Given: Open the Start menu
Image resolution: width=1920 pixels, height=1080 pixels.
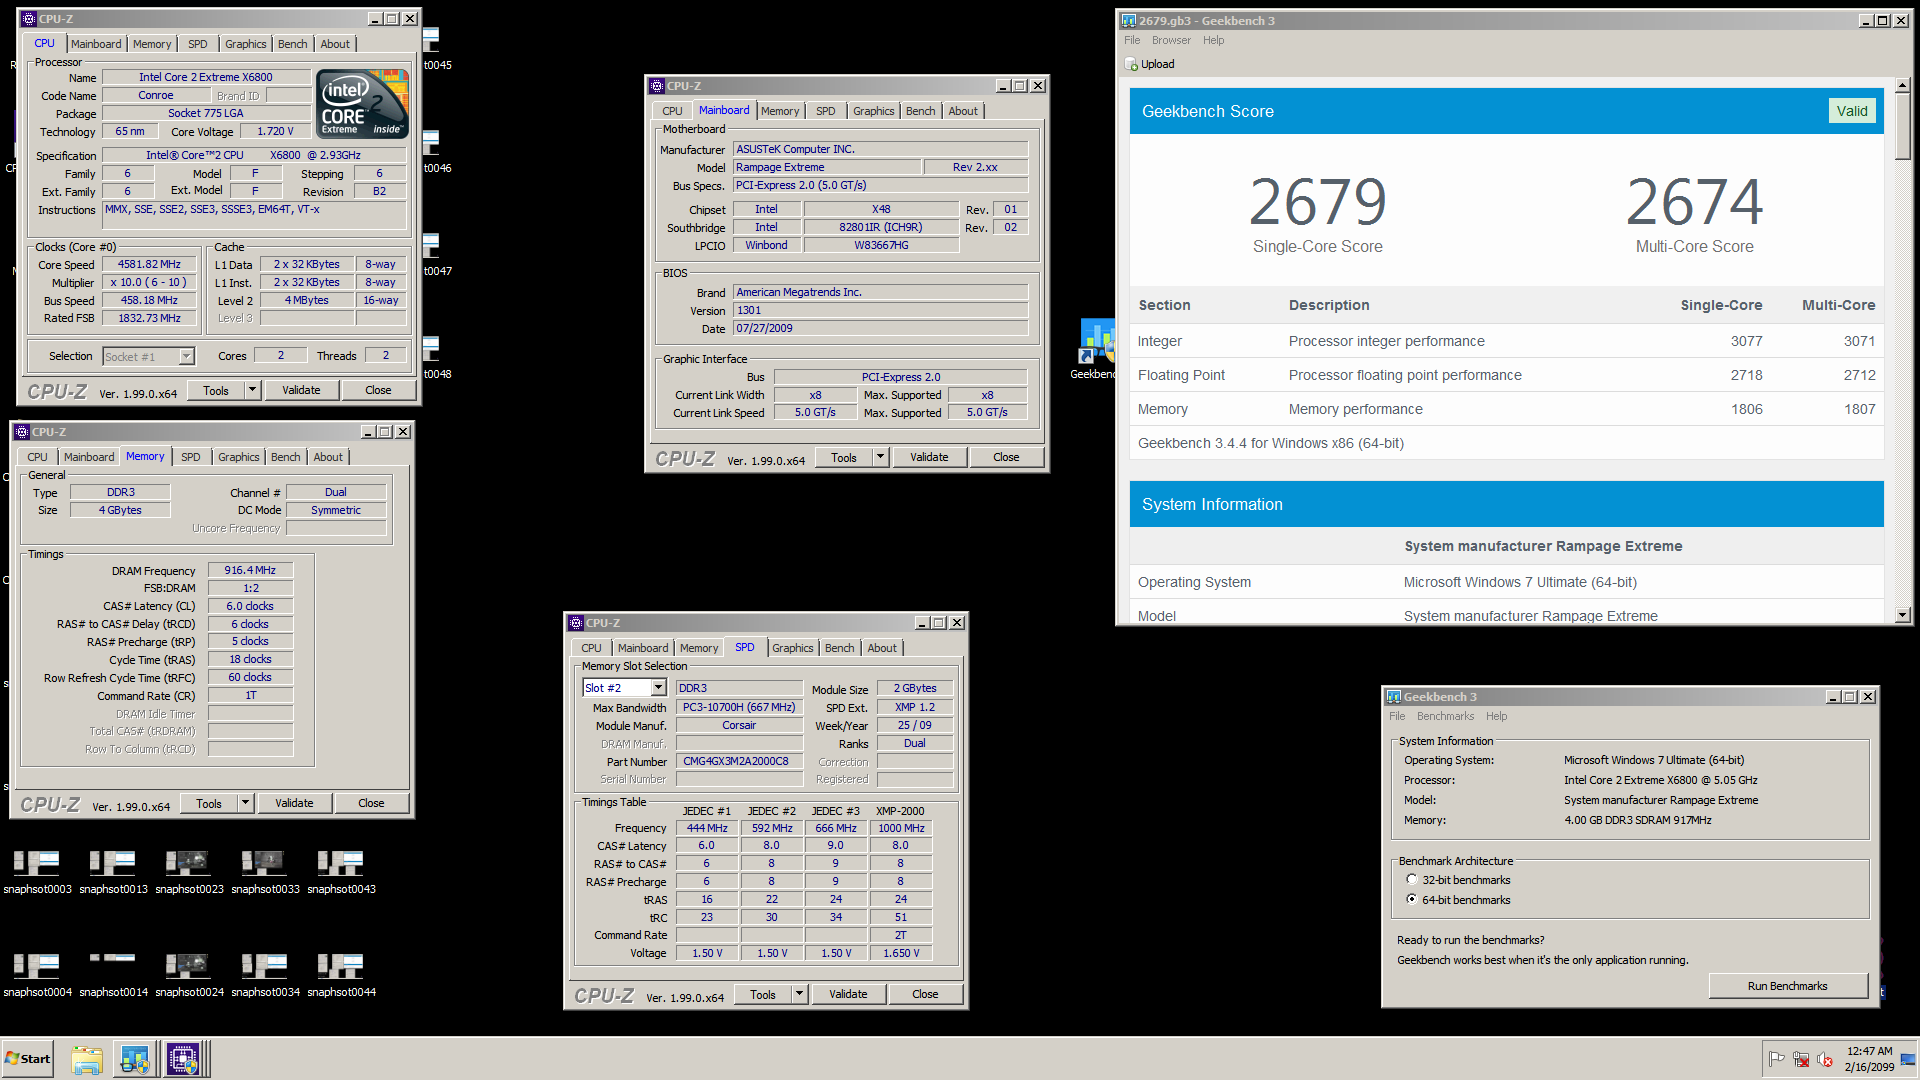Looking at the screenshot, I should (28, 1059).
